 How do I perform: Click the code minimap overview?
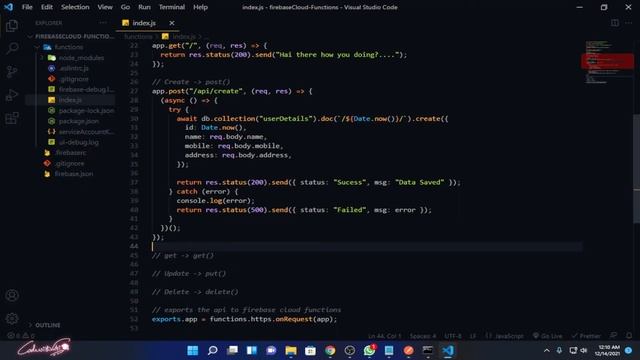[607, 61]
